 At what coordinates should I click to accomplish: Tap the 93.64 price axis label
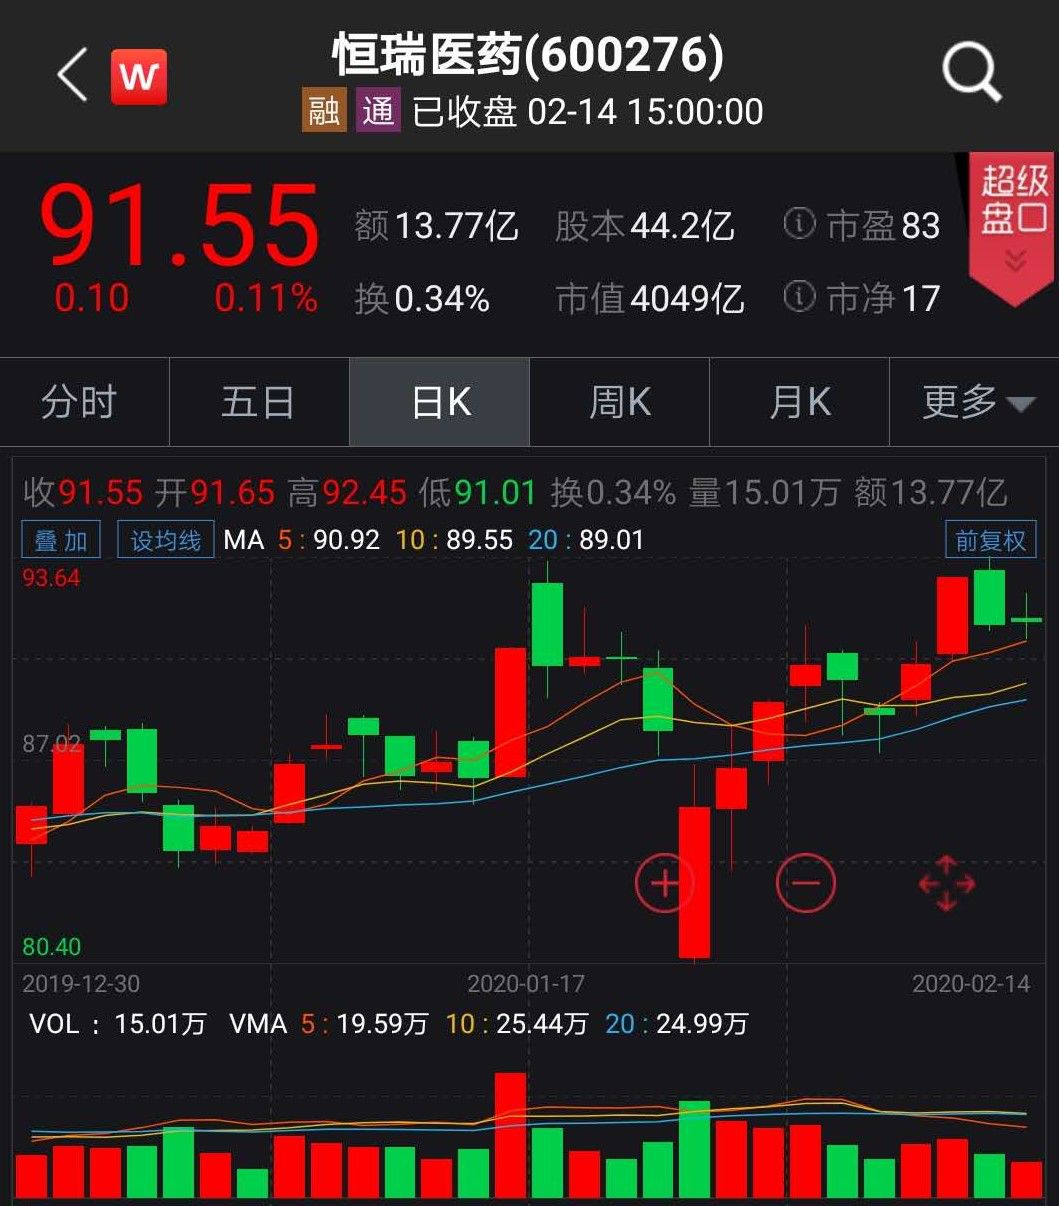coord(51,578)
